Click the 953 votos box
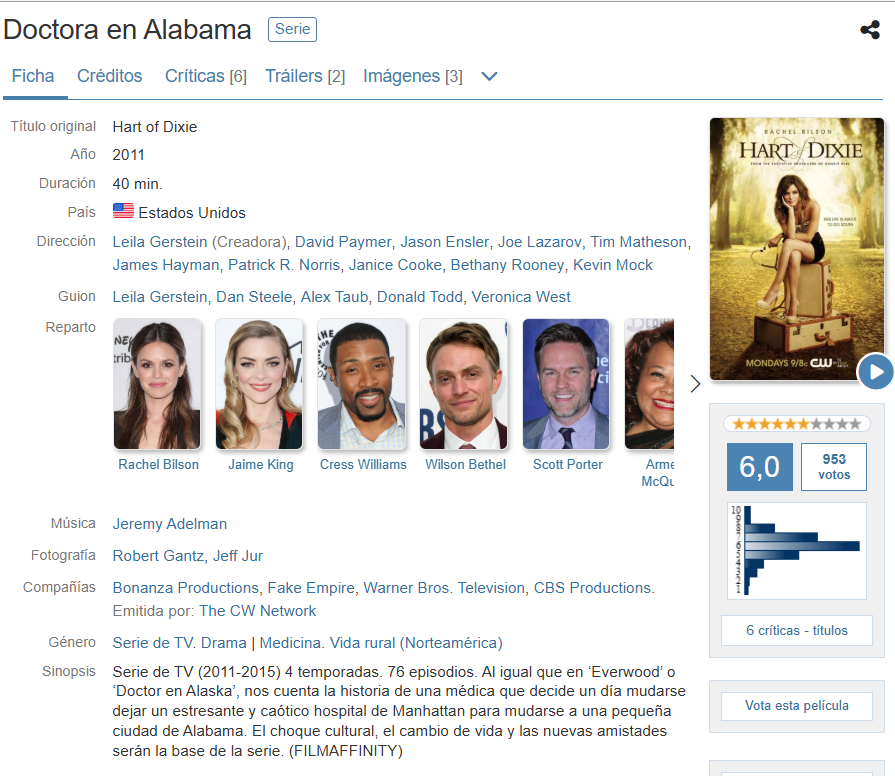Viewport: 895px width, 776px height. [833, 467]
